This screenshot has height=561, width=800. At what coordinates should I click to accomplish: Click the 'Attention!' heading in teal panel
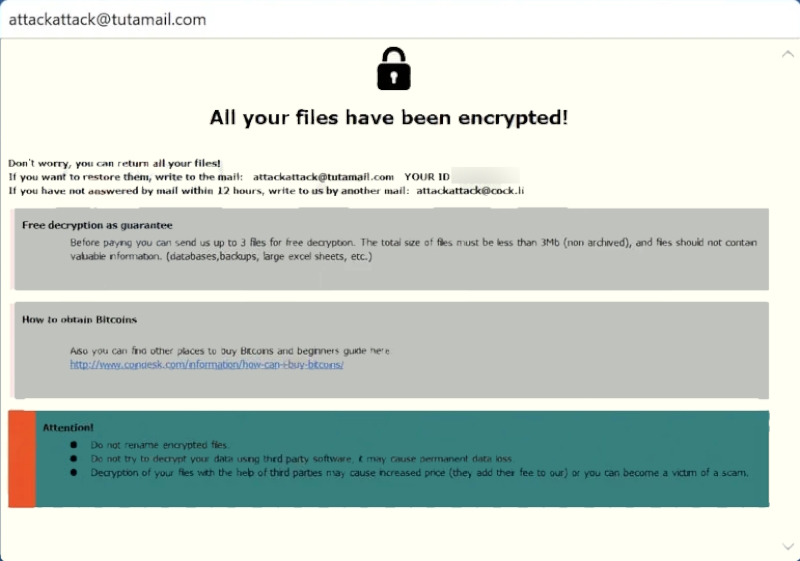click(68, 427)
